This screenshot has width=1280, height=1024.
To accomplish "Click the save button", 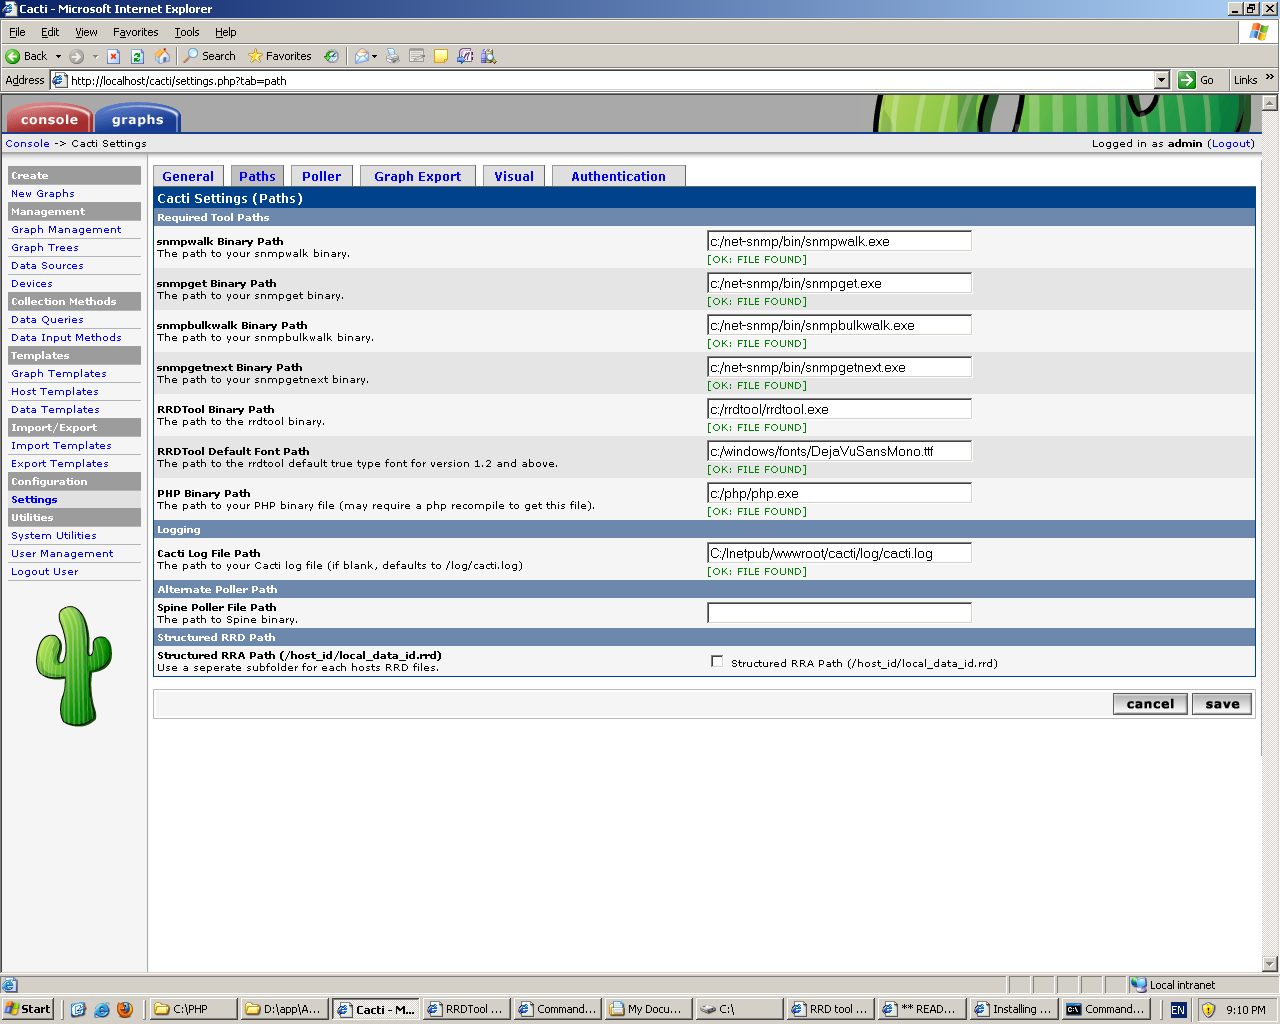I will click(x=1222, y=704).
